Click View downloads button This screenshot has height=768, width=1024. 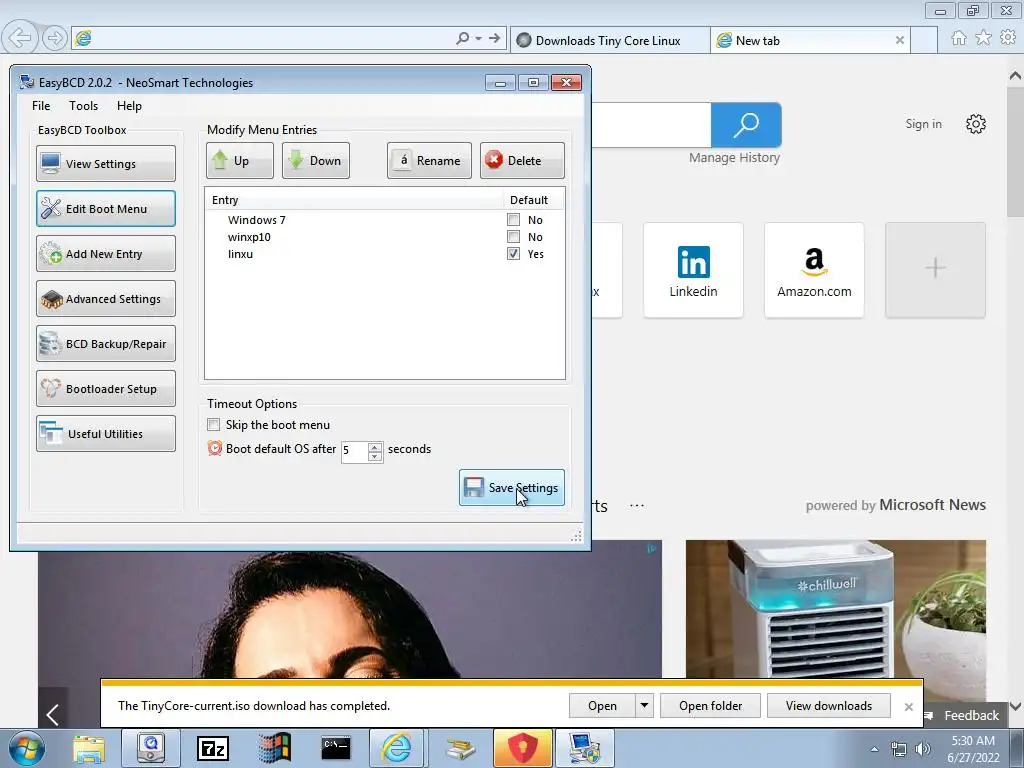[829, 705]
